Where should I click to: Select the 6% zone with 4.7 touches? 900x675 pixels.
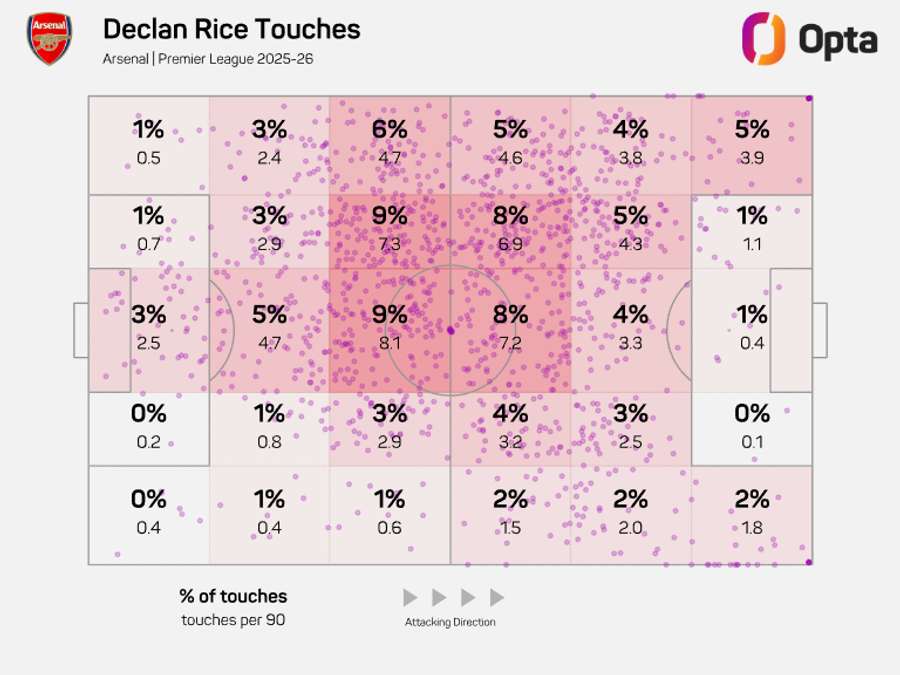389,143
